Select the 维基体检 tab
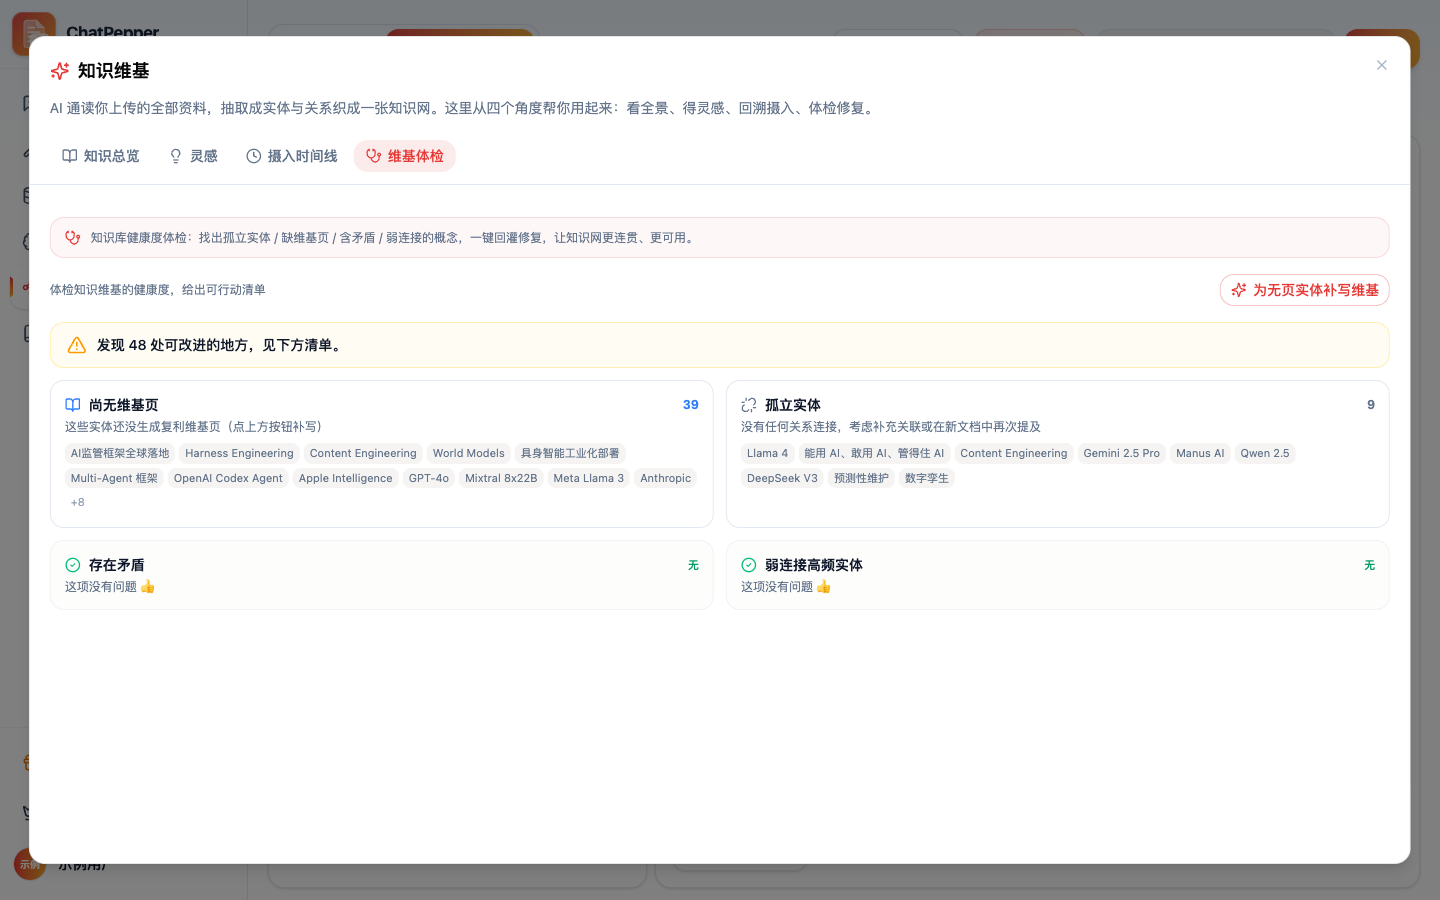This screenshot has width=1440, height=900. tap(405, 156)
